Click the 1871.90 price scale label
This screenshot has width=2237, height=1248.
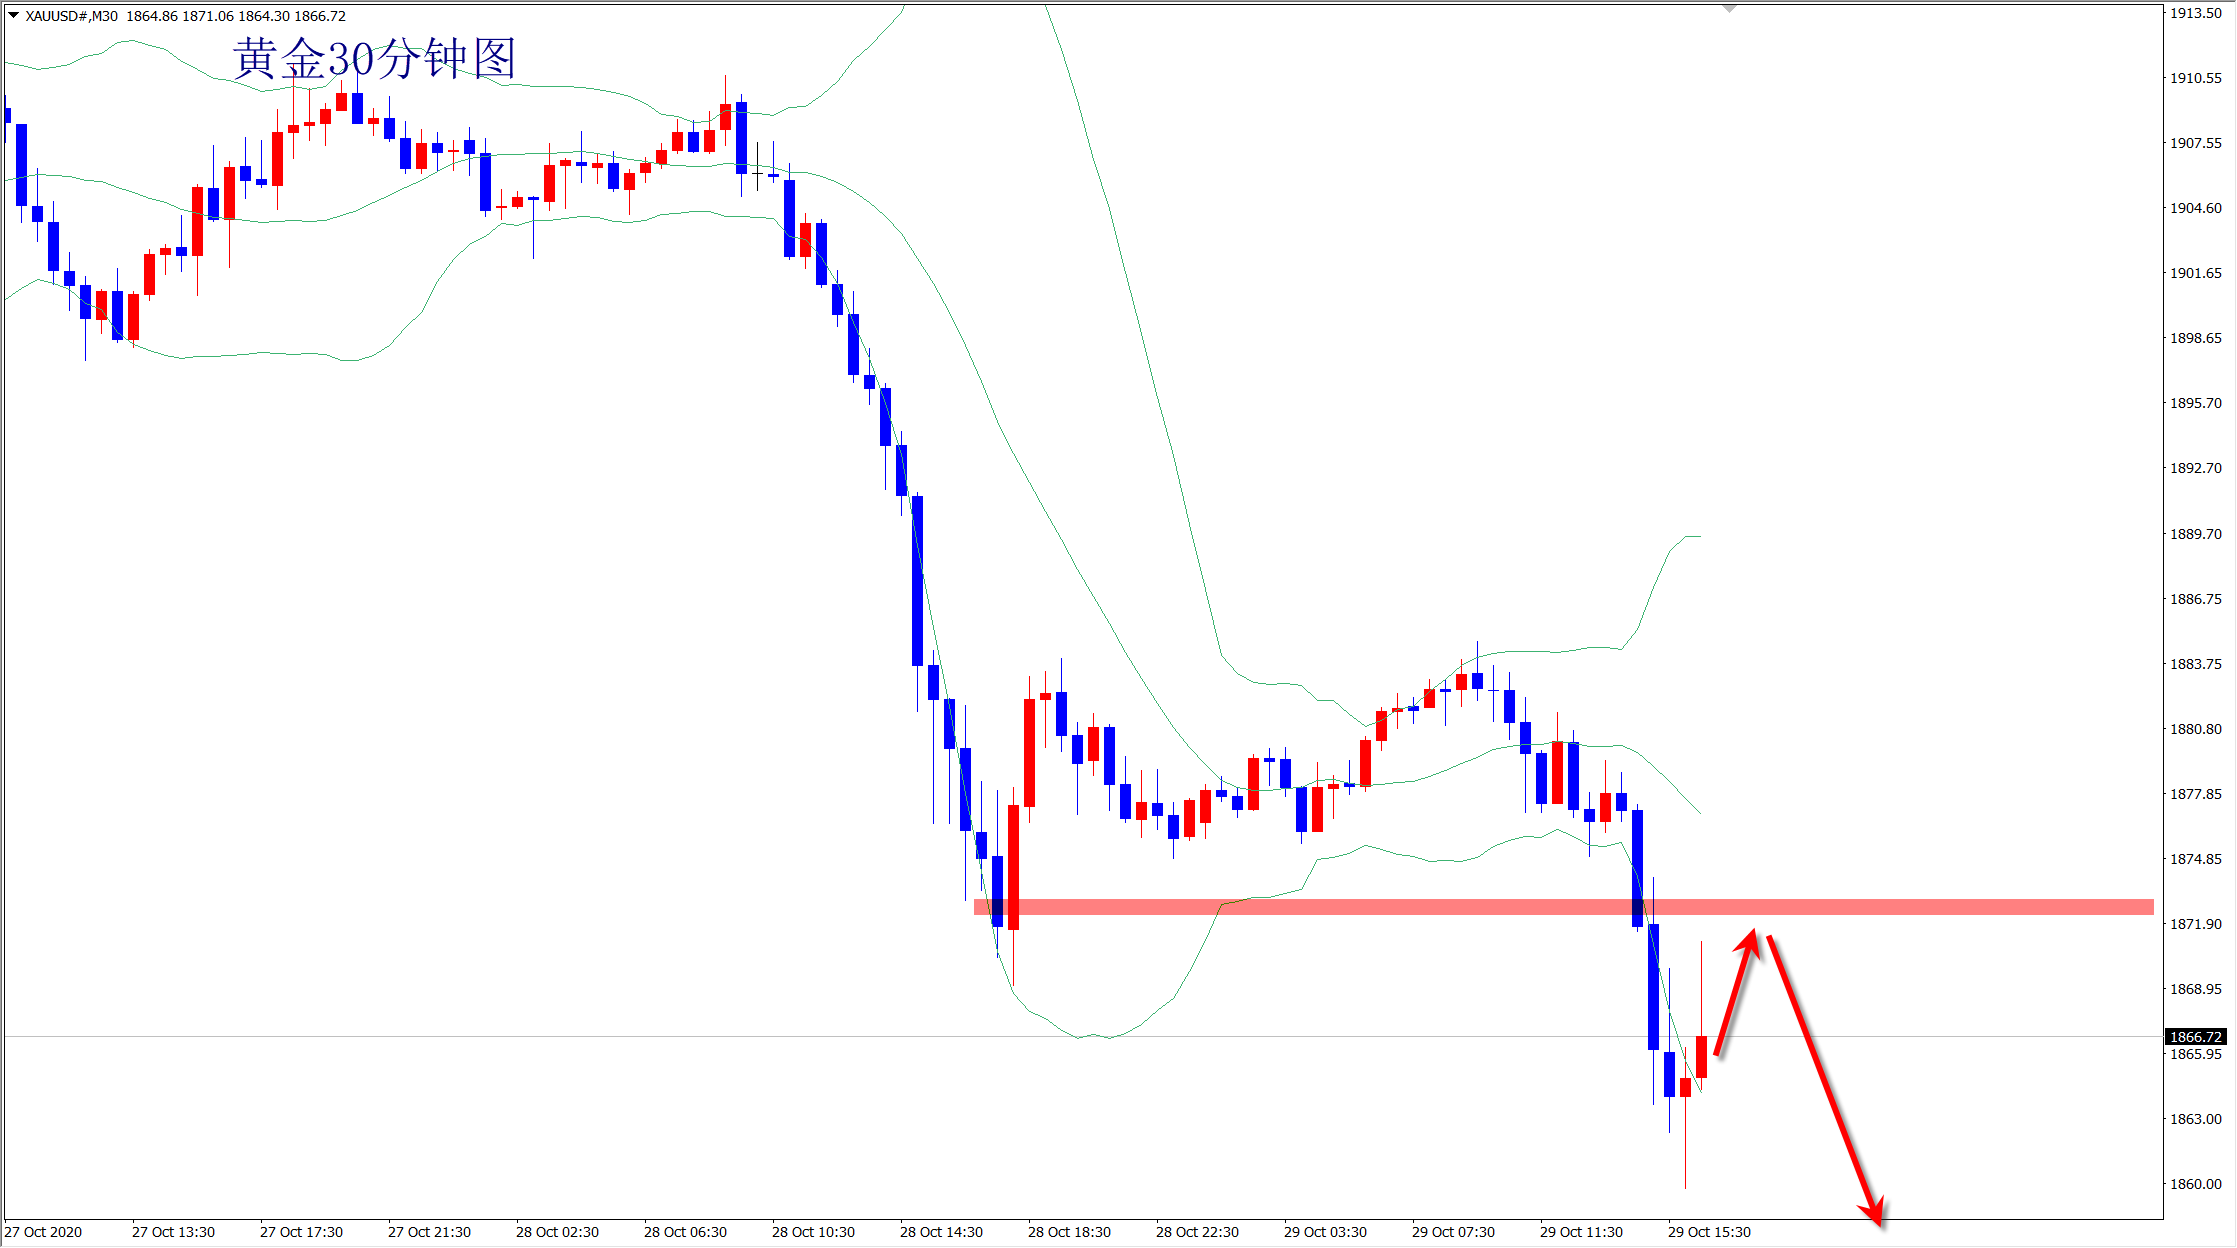pyautogui.click(x=2195, y=924)
